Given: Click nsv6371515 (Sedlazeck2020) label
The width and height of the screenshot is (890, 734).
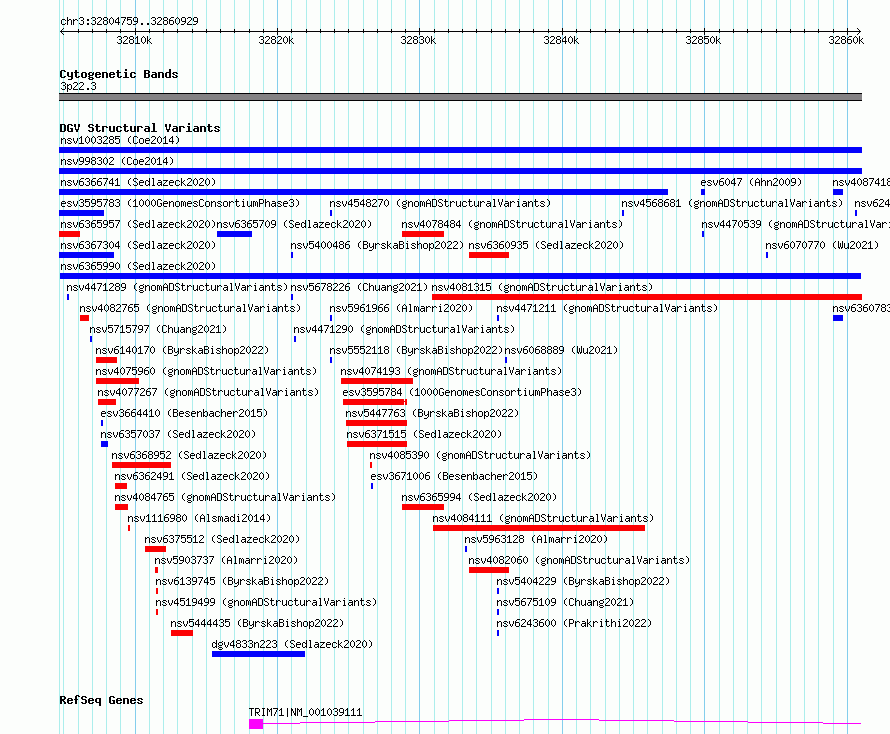Looking at the screenshot, I should pyautogui.click(x=425, y=434).
